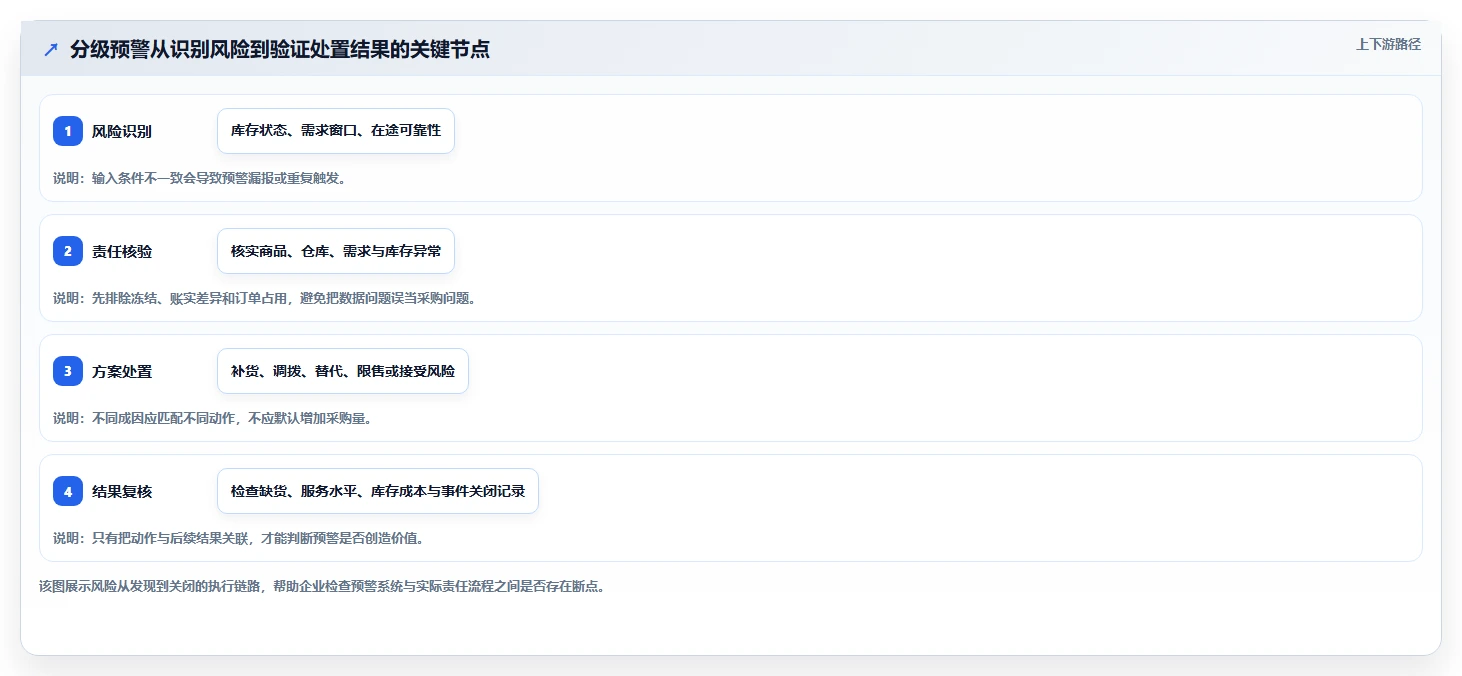Click step number 2 badge
This screenshot has height=676, width=1462.
(x=68, y=251)
